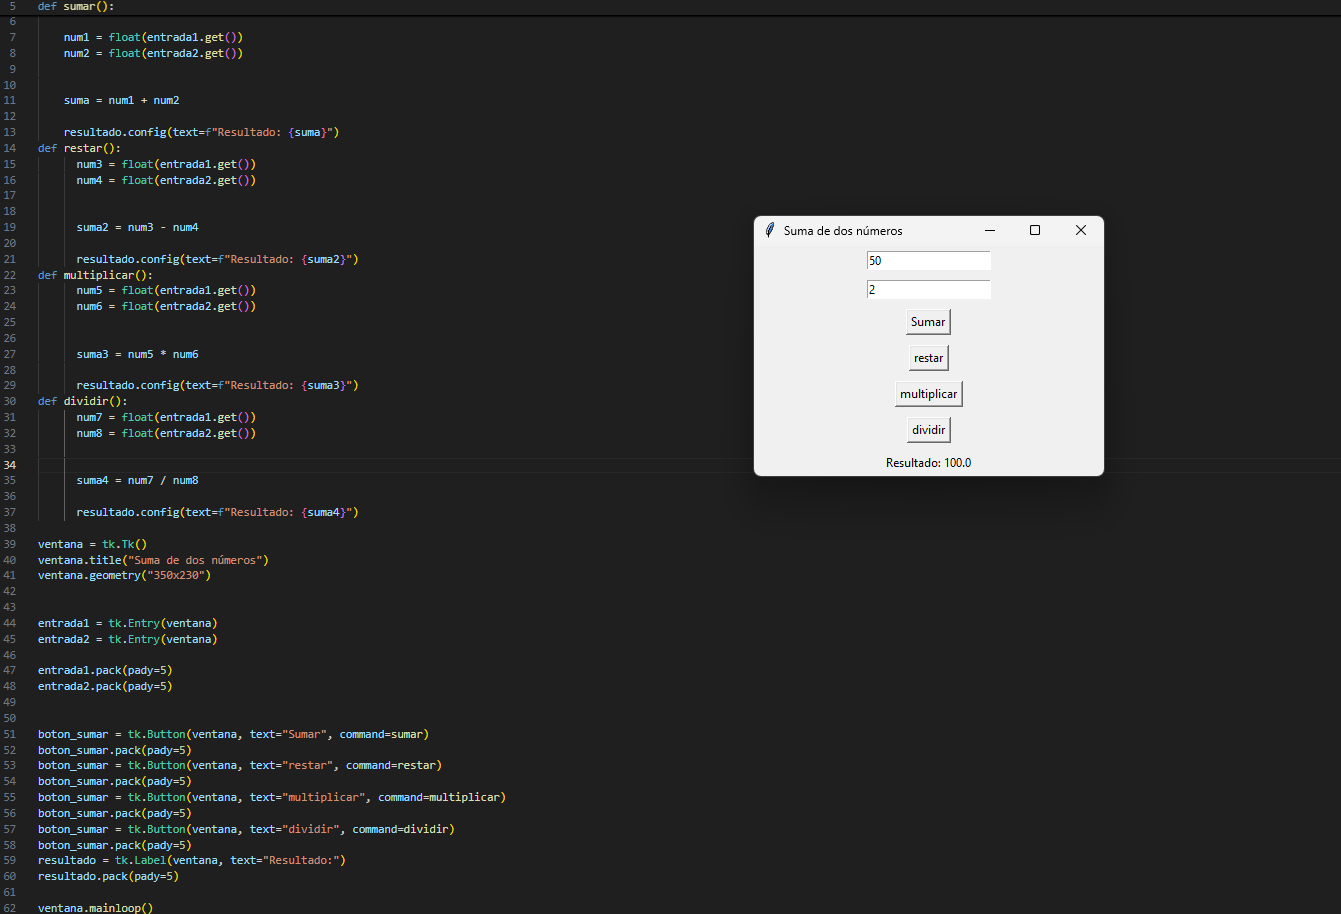
Task: Click the Sumar button
Action: coord(928,322)
